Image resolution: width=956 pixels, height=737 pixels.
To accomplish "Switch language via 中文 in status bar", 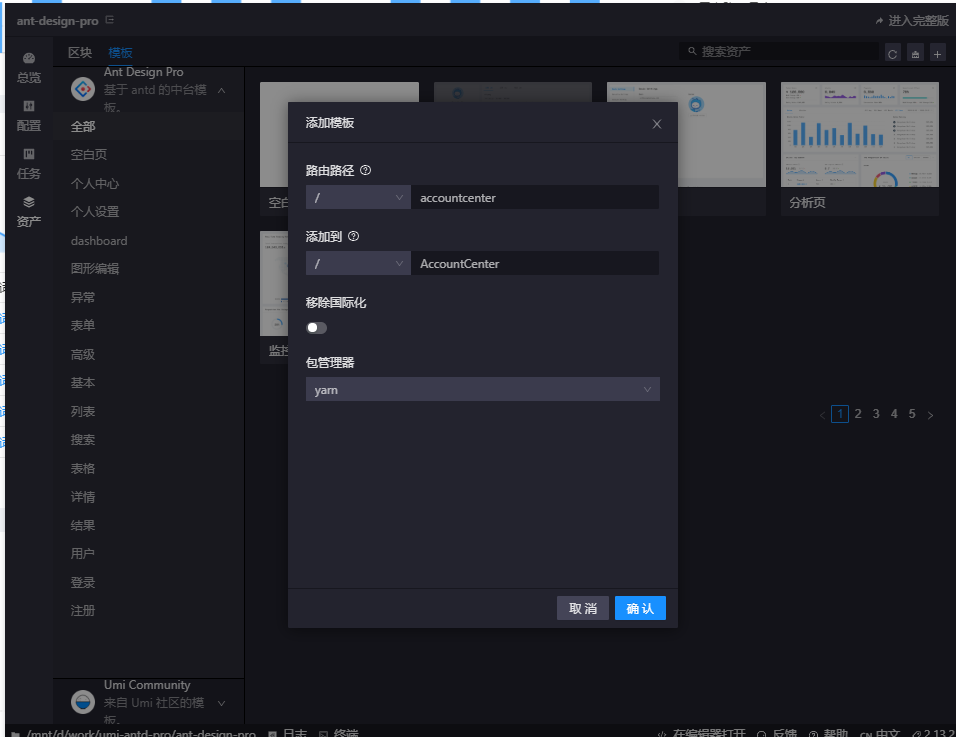I will (879, 732).
